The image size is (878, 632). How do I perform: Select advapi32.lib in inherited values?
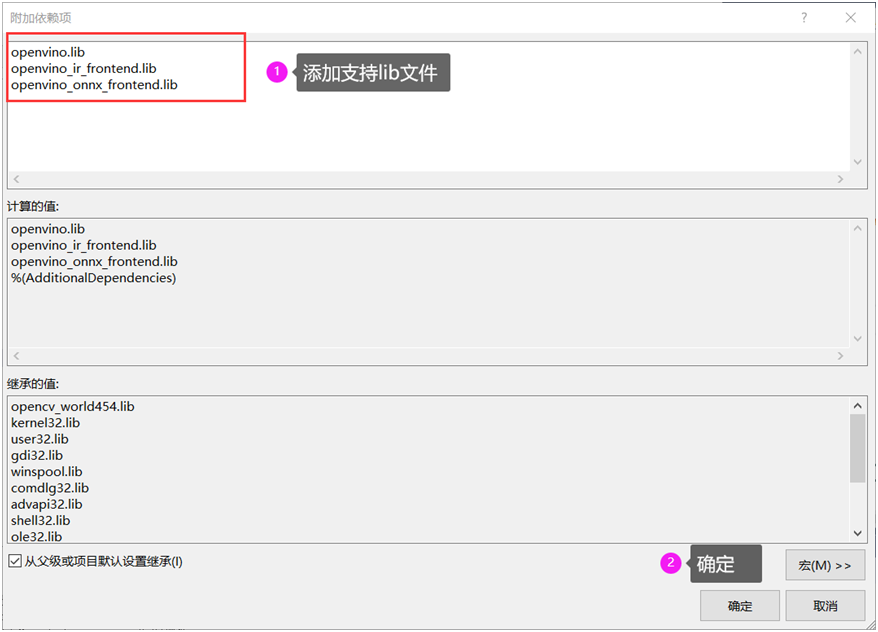click(x=46, y=504)
